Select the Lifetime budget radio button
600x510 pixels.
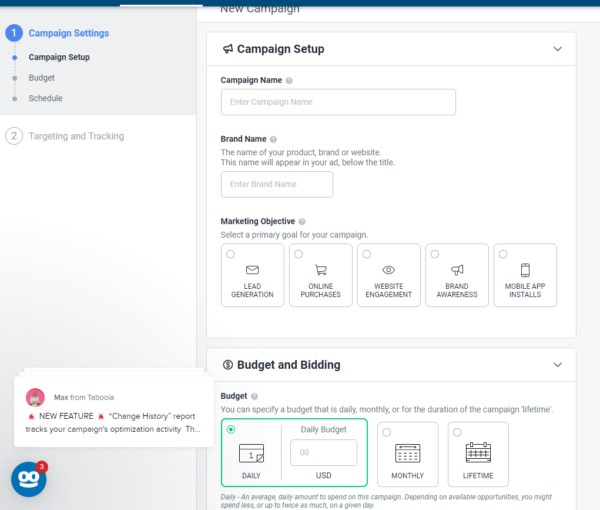(x=456, y=432)
